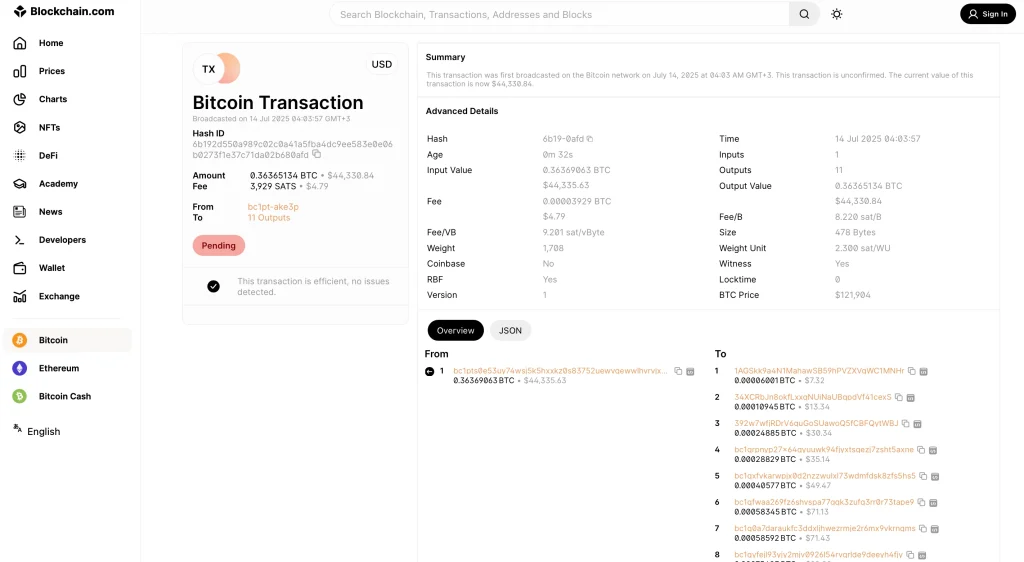This screenshot has height=562, width=1024.
Task: Open output address bc1q0a7daraukfc
Action: coord(825,528)
